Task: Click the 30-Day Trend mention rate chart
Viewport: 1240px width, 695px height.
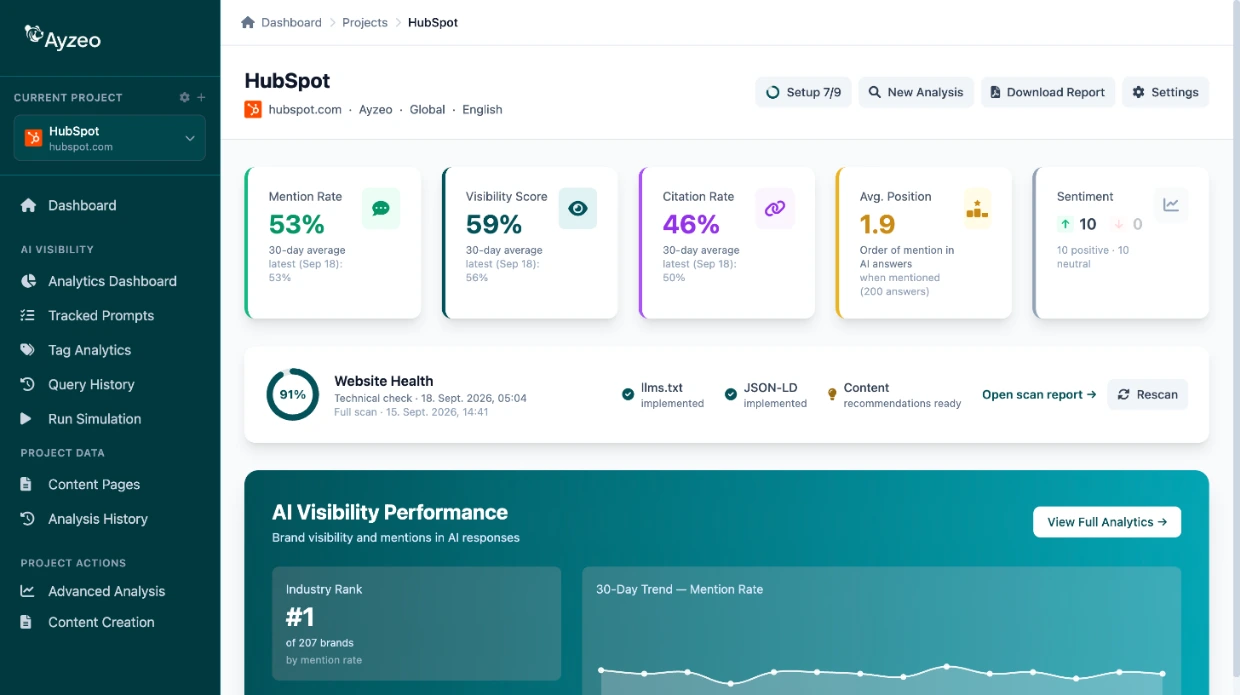Action: click(881, 631)
